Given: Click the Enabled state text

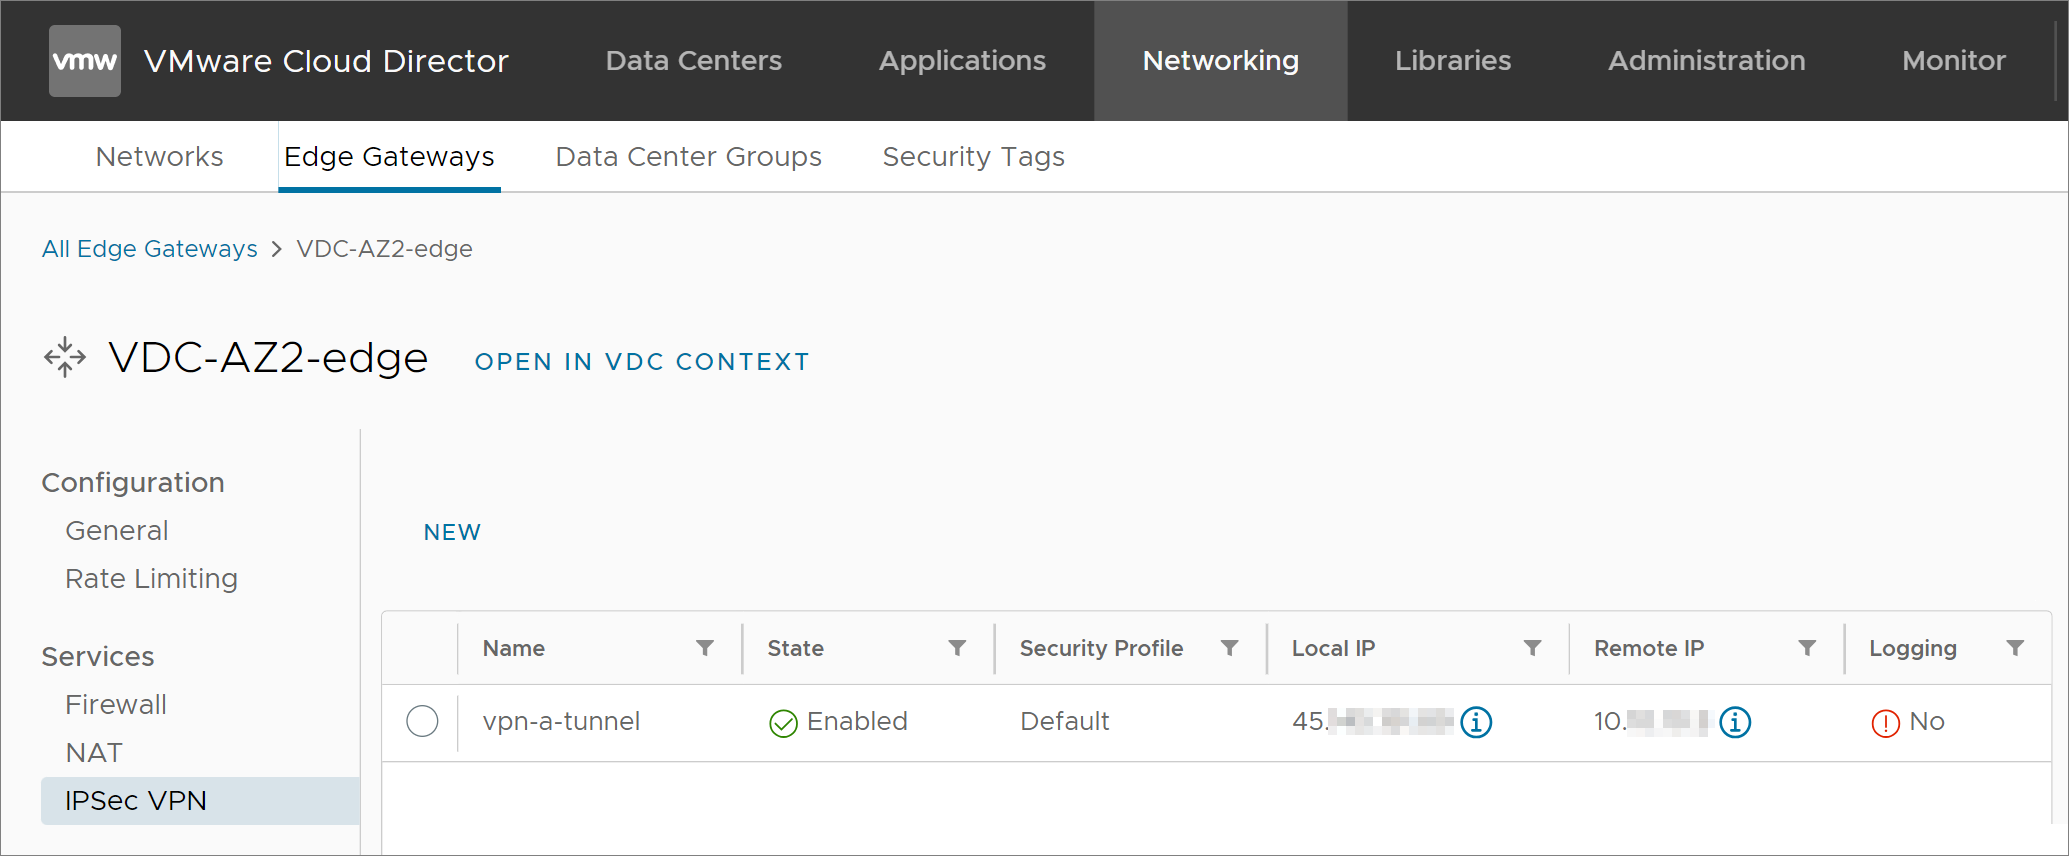Looking at the screenshot, I should tap(857, 722).
